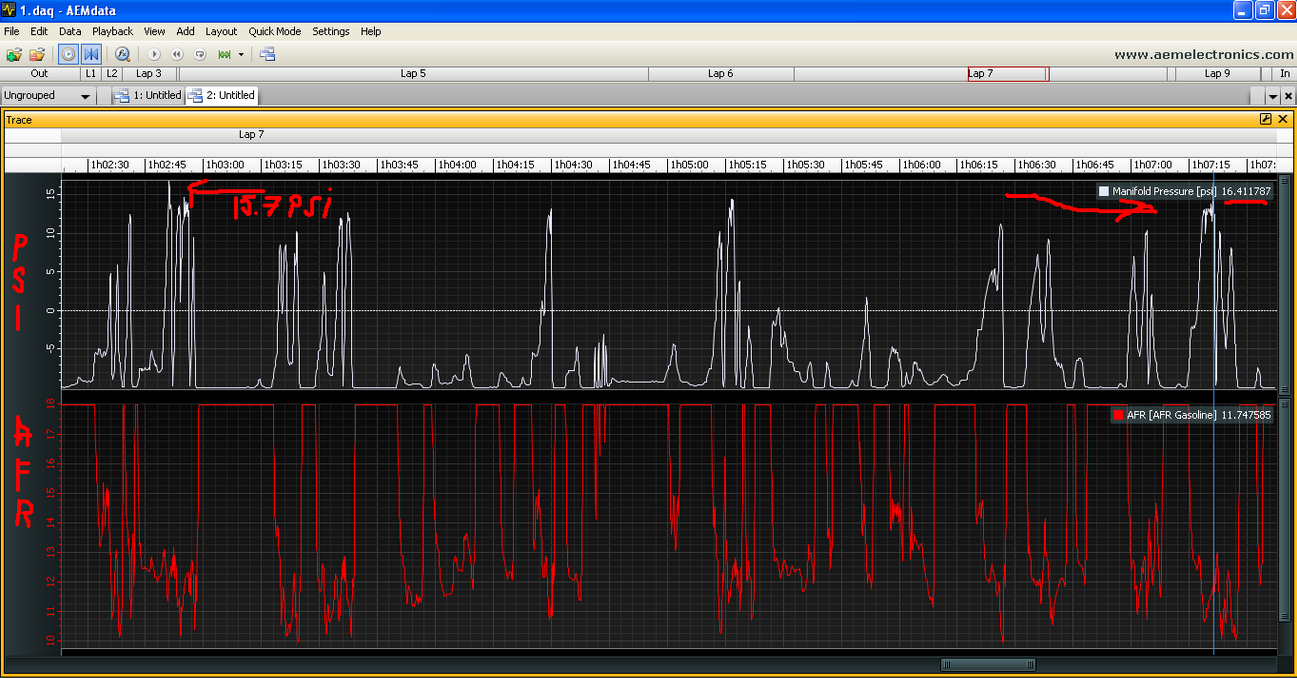
Task: Open the math function fx viewer icon
Action: (x=122, y=54)
